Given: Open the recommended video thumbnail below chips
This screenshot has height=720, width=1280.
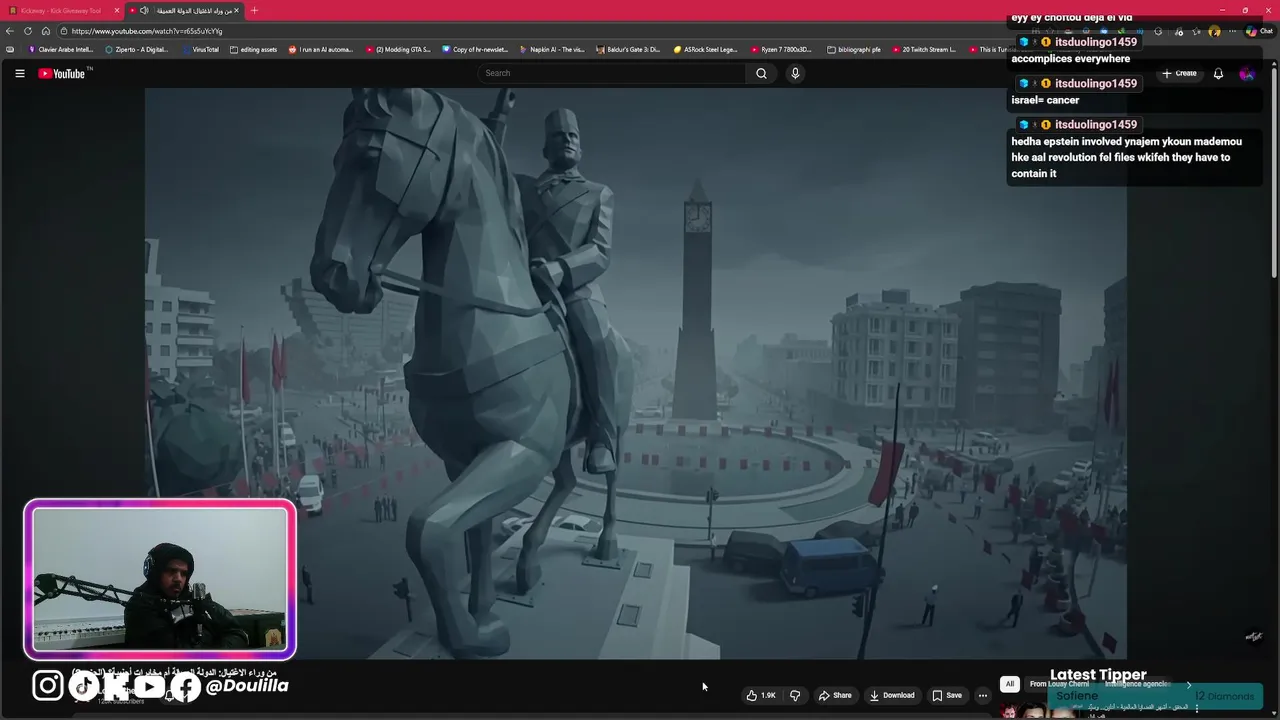Looking at the screenshot, I should pos(1040,710).
